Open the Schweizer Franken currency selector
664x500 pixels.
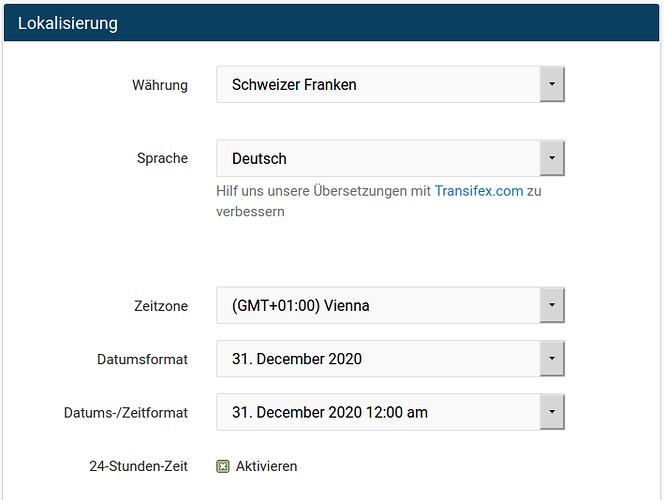pos(390,84)
